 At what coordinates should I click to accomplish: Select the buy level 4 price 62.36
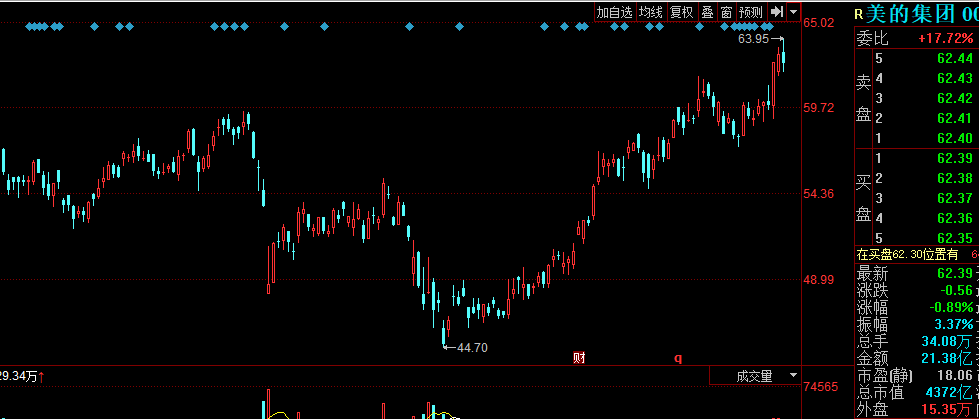955,218
